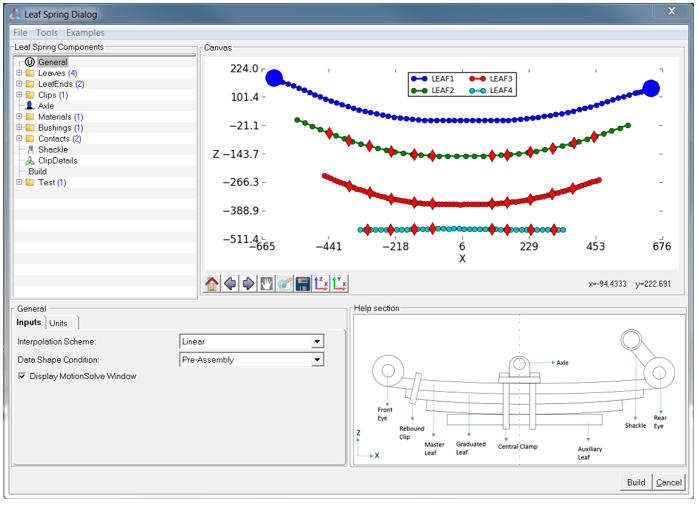Open the Tools menu
Viewport: 698px width, 506px height.
(x=47, y=33)
